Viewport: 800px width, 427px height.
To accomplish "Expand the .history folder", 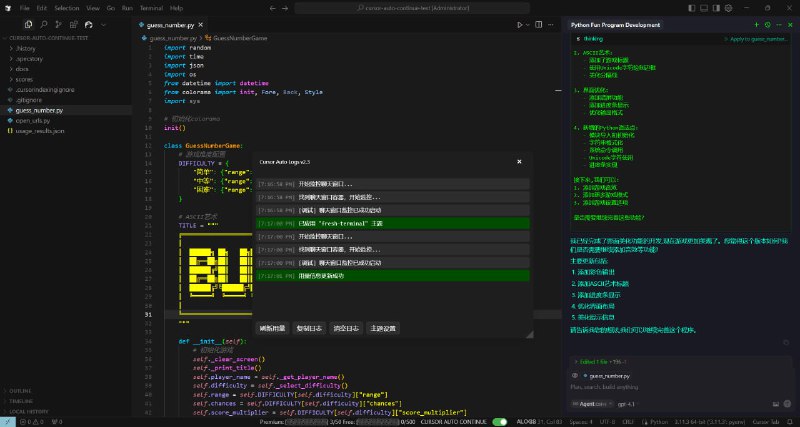I will 26,47.
